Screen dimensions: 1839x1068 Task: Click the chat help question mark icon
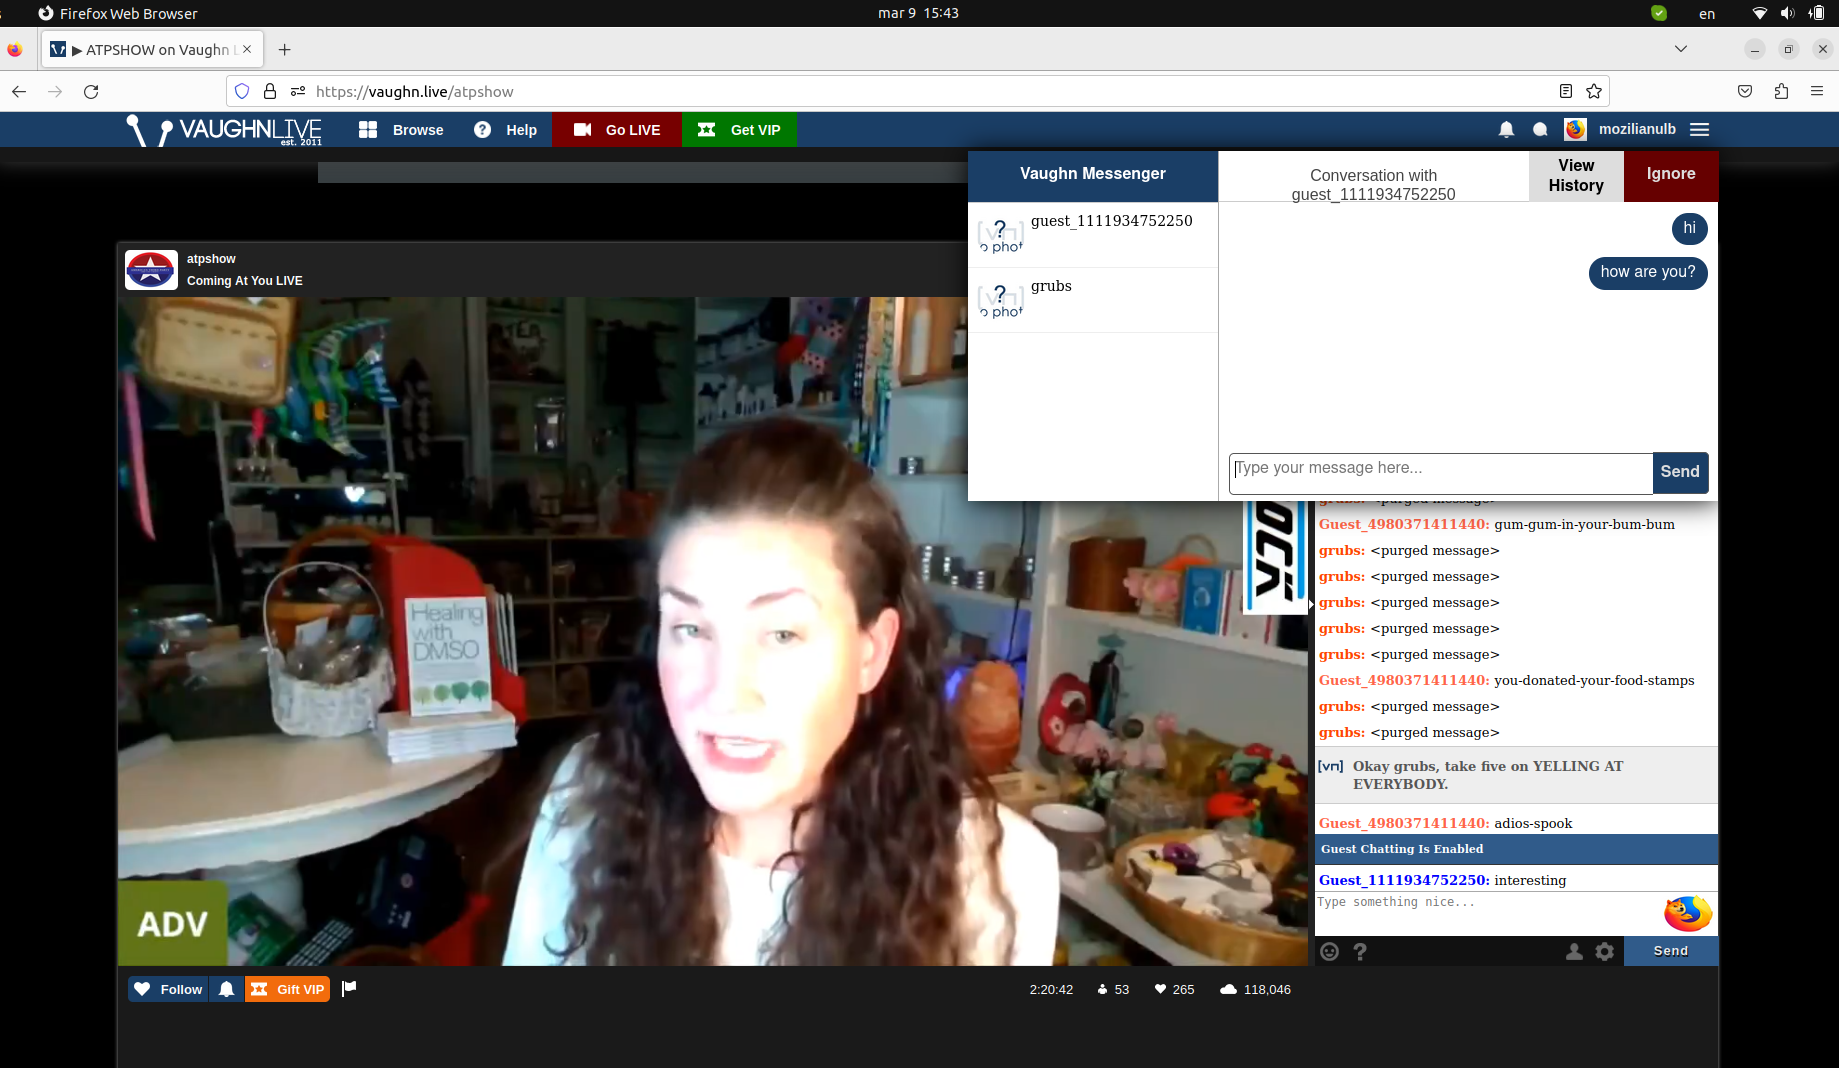(1360, 951)
